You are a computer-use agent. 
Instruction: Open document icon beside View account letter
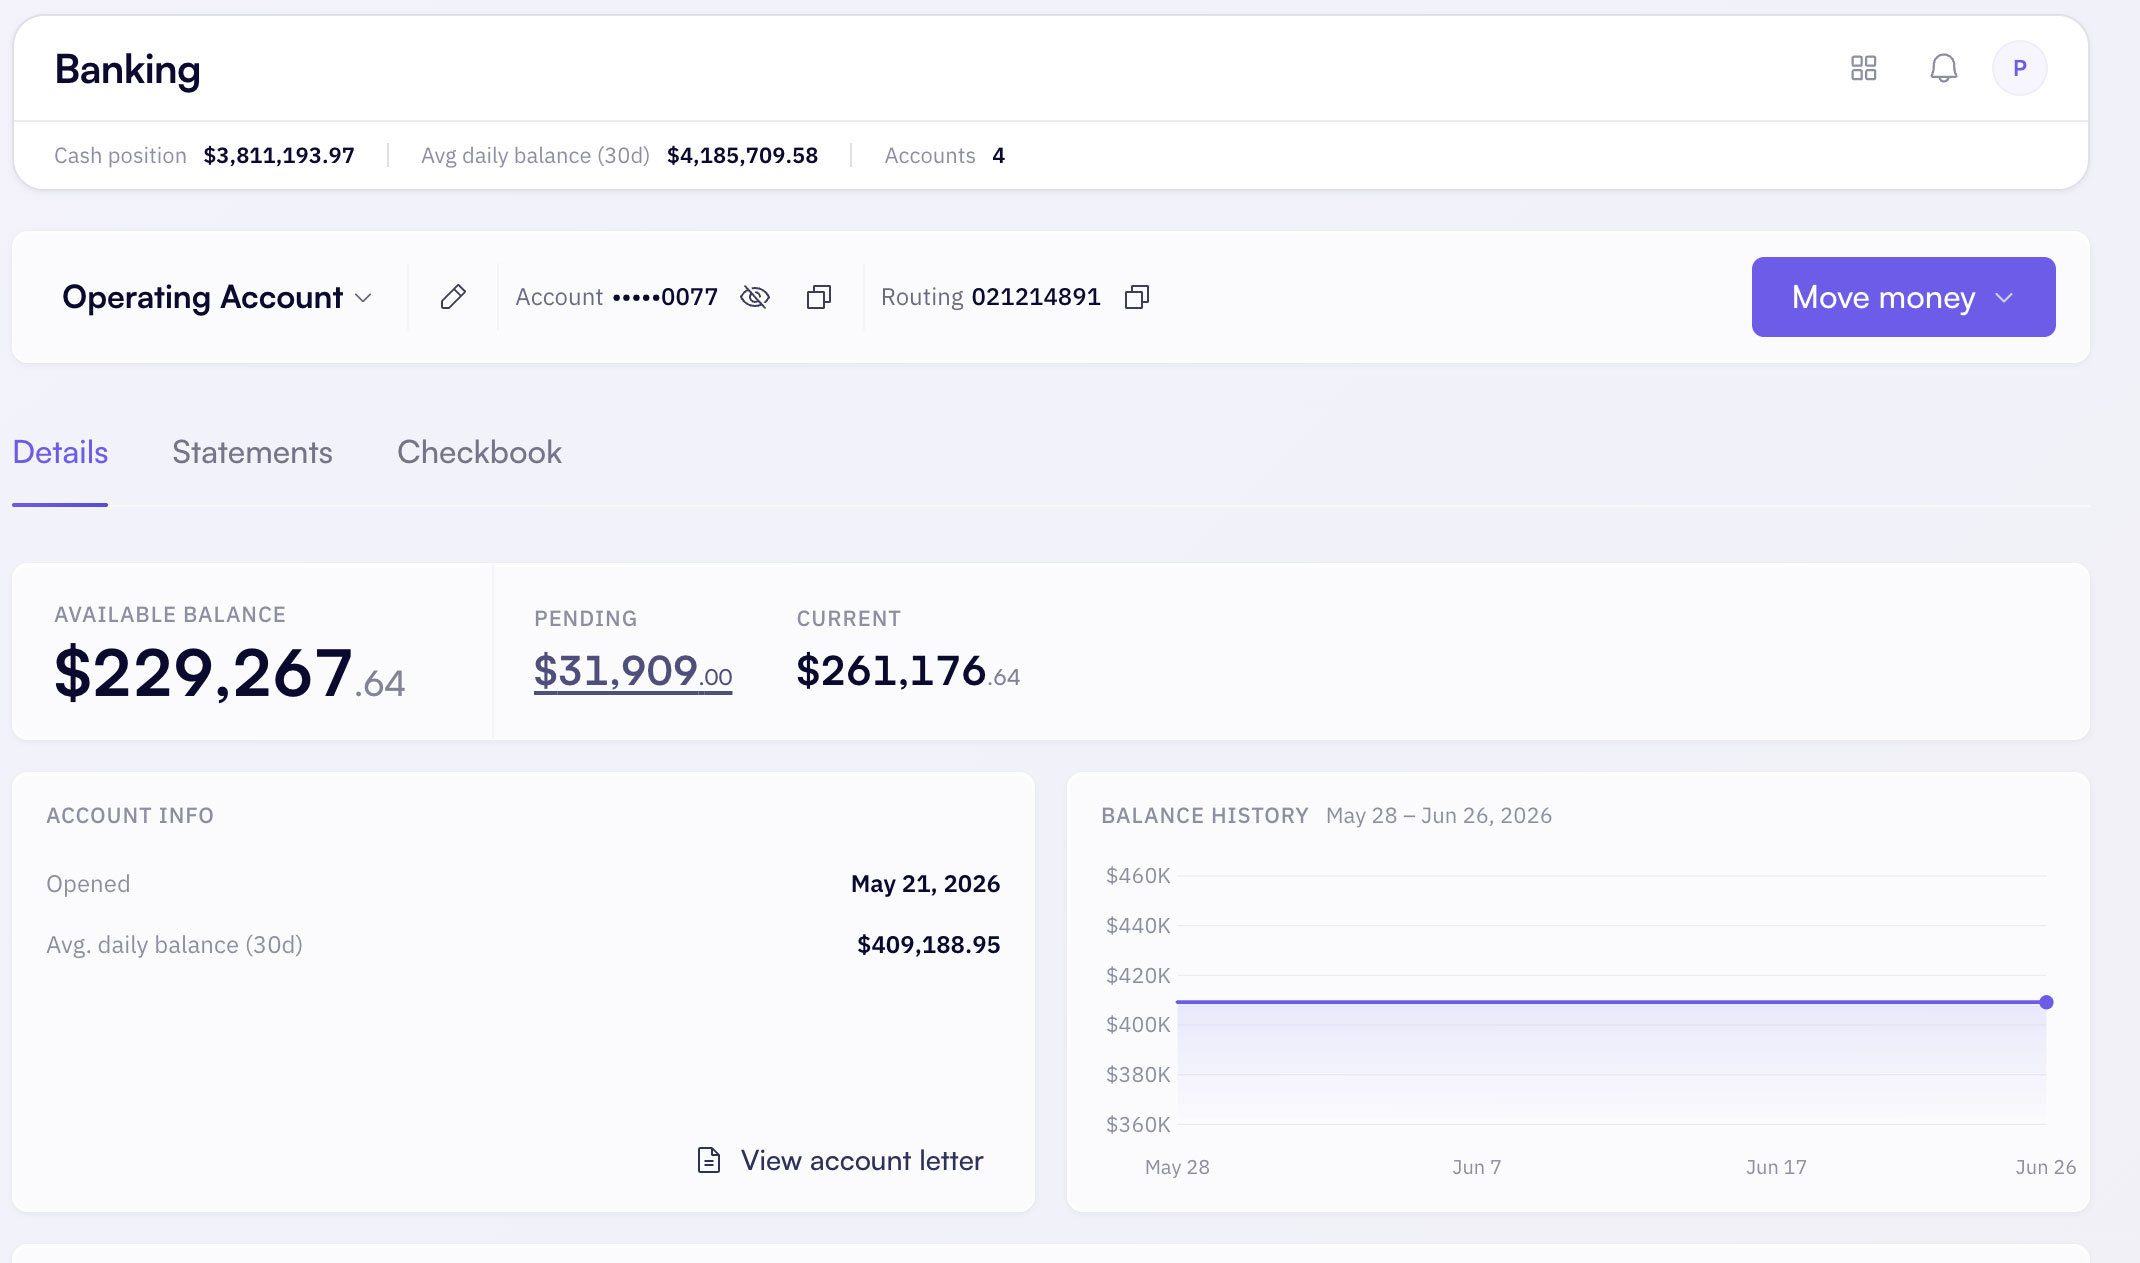click(x=709, y=1160)
